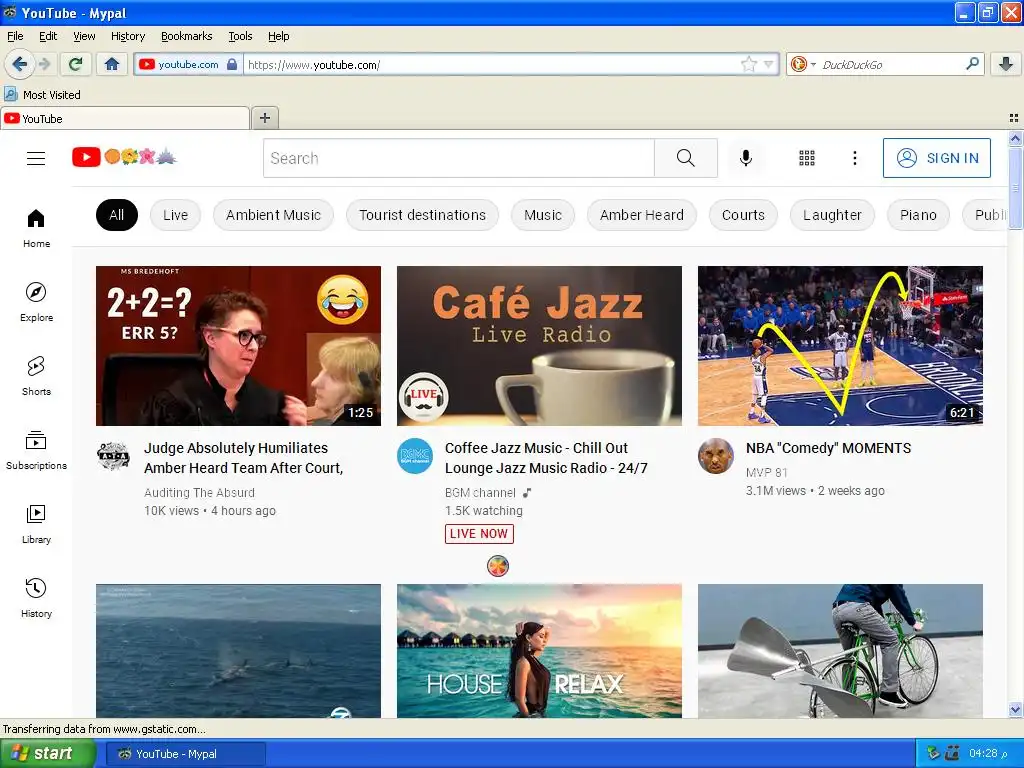Viewport: 1024px width, 768px height.
Task: Open the three-dot settings menu
Action: [x=855, y=158]
